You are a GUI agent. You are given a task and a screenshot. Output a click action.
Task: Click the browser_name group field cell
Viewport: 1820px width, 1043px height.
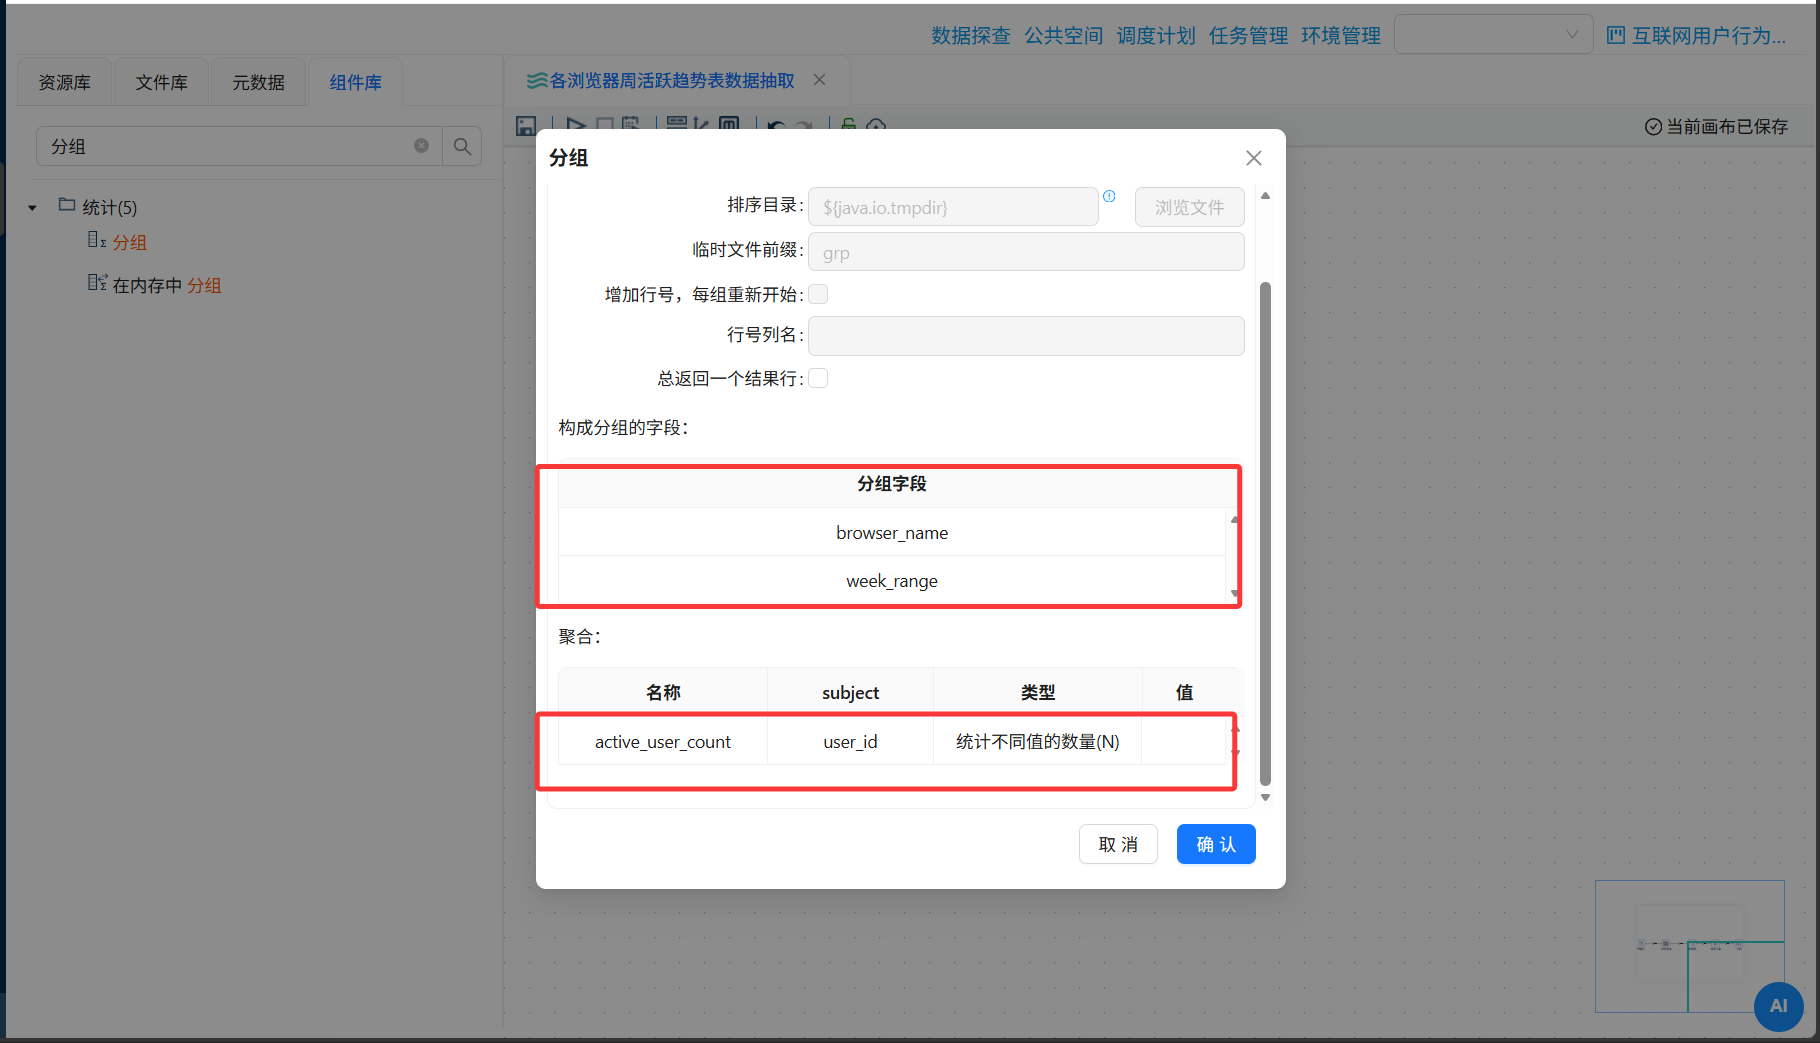click(892, 533)
